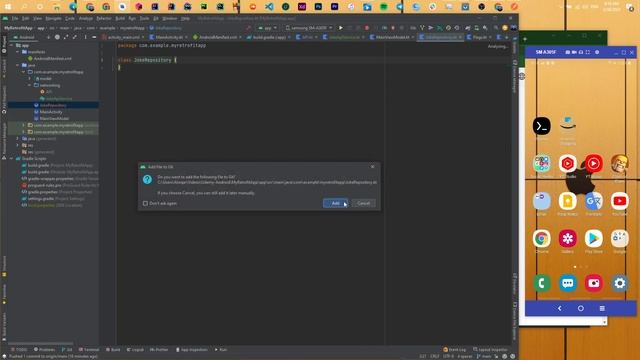Click the expand all icon in Project panel
The width and height of the screenshot is (640, 360).
pos(66,37)
